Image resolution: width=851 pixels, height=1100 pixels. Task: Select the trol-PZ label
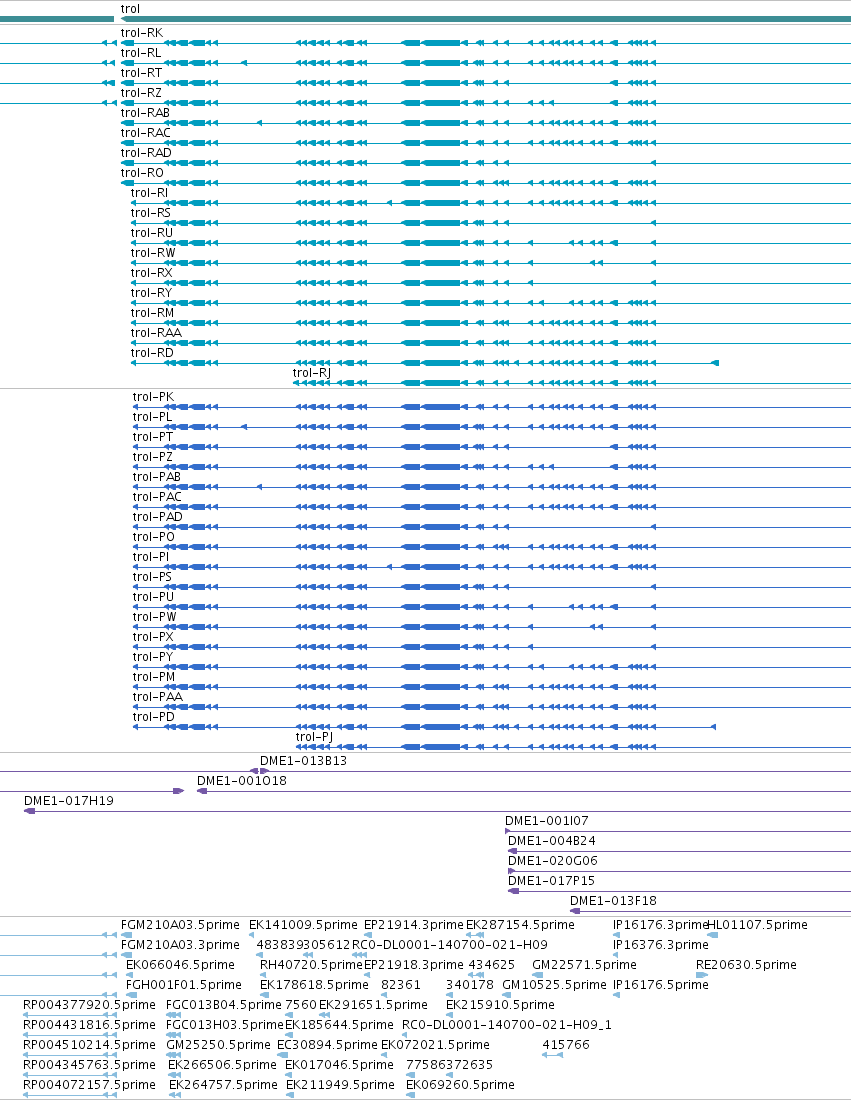click(x=153, y=457)
